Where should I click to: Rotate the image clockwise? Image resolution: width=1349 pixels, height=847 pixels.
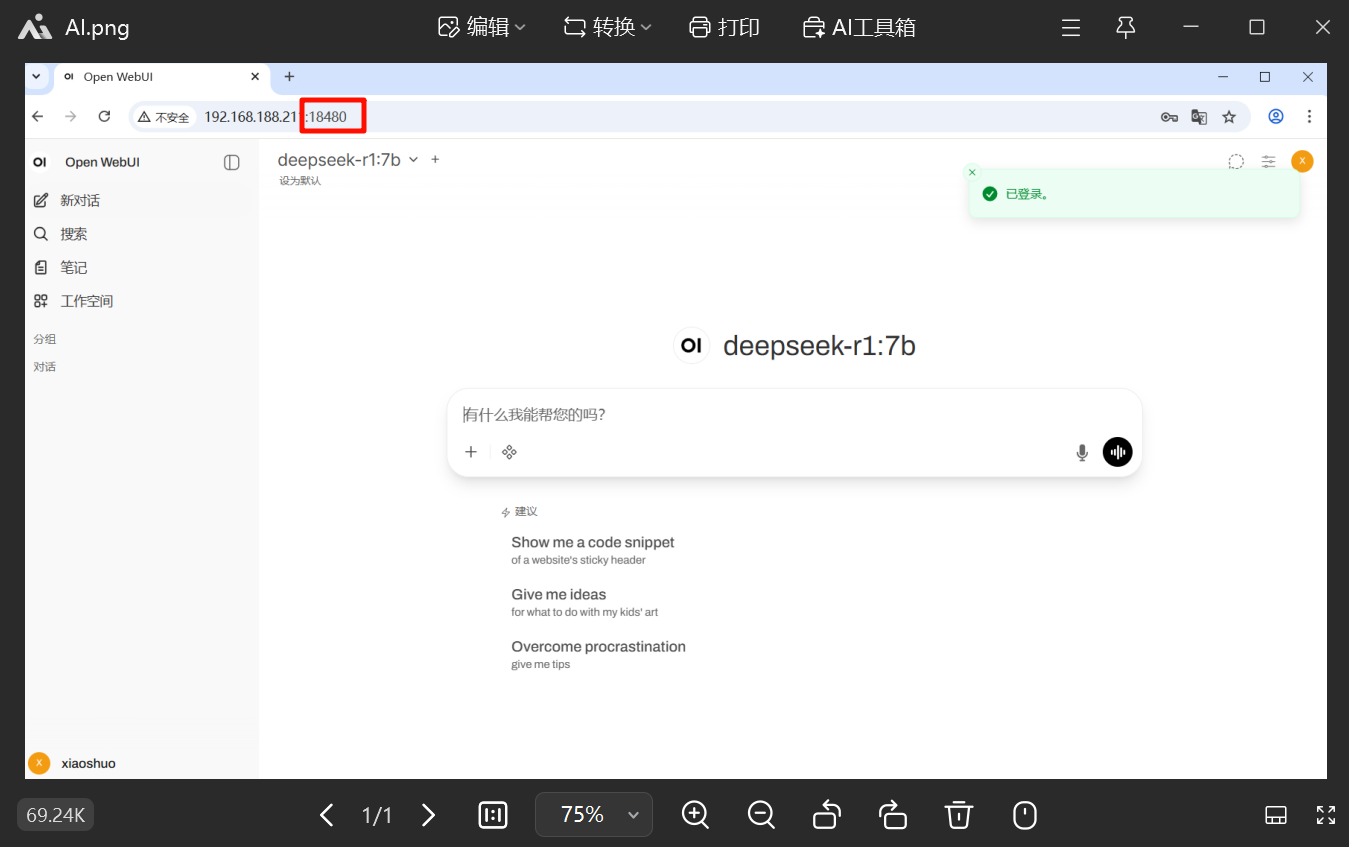(x=892, y=815)
